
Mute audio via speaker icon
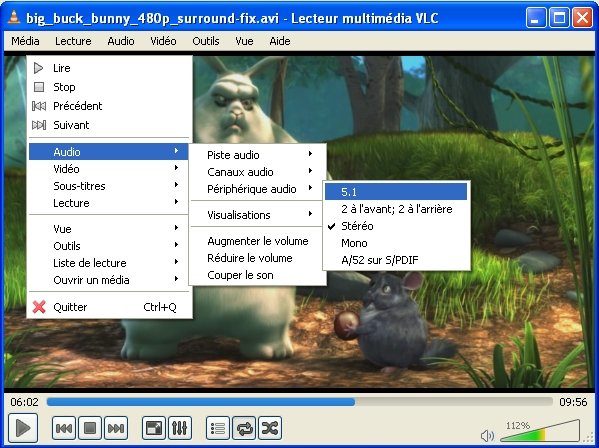pyautogui.click(x=487, y=435)
